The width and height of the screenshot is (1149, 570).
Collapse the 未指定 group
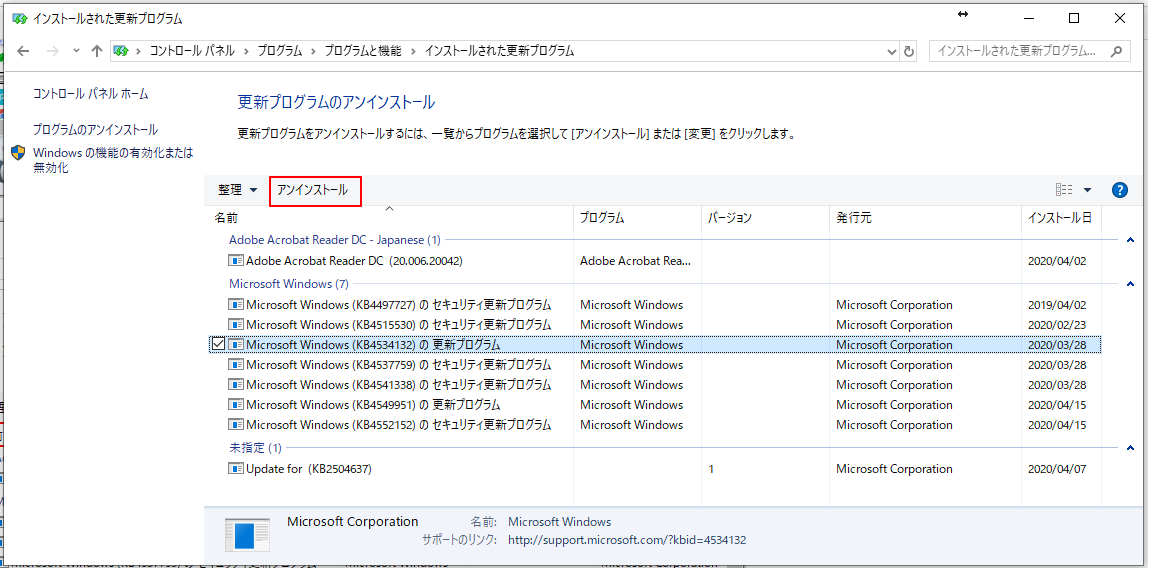1129,448
